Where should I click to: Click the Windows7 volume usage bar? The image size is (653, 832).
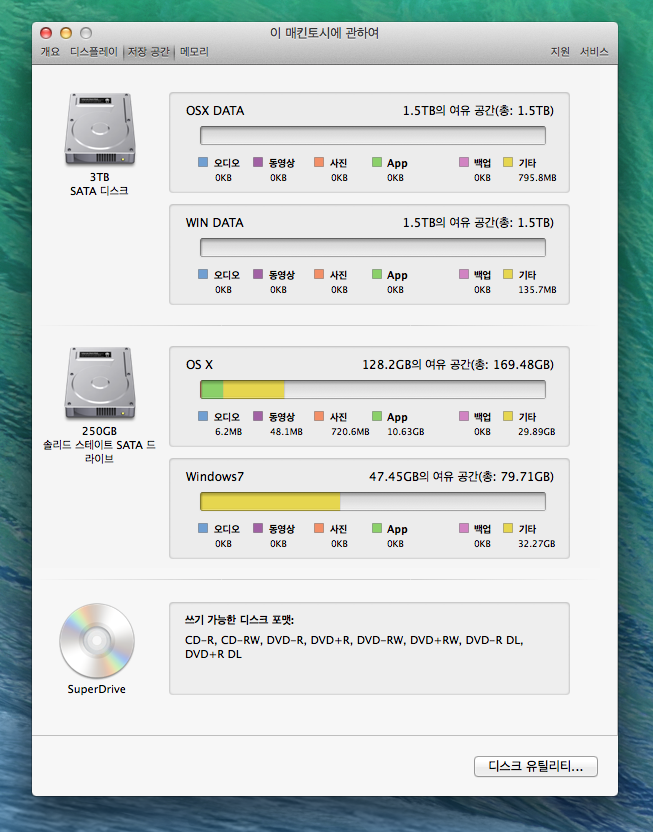372,501
